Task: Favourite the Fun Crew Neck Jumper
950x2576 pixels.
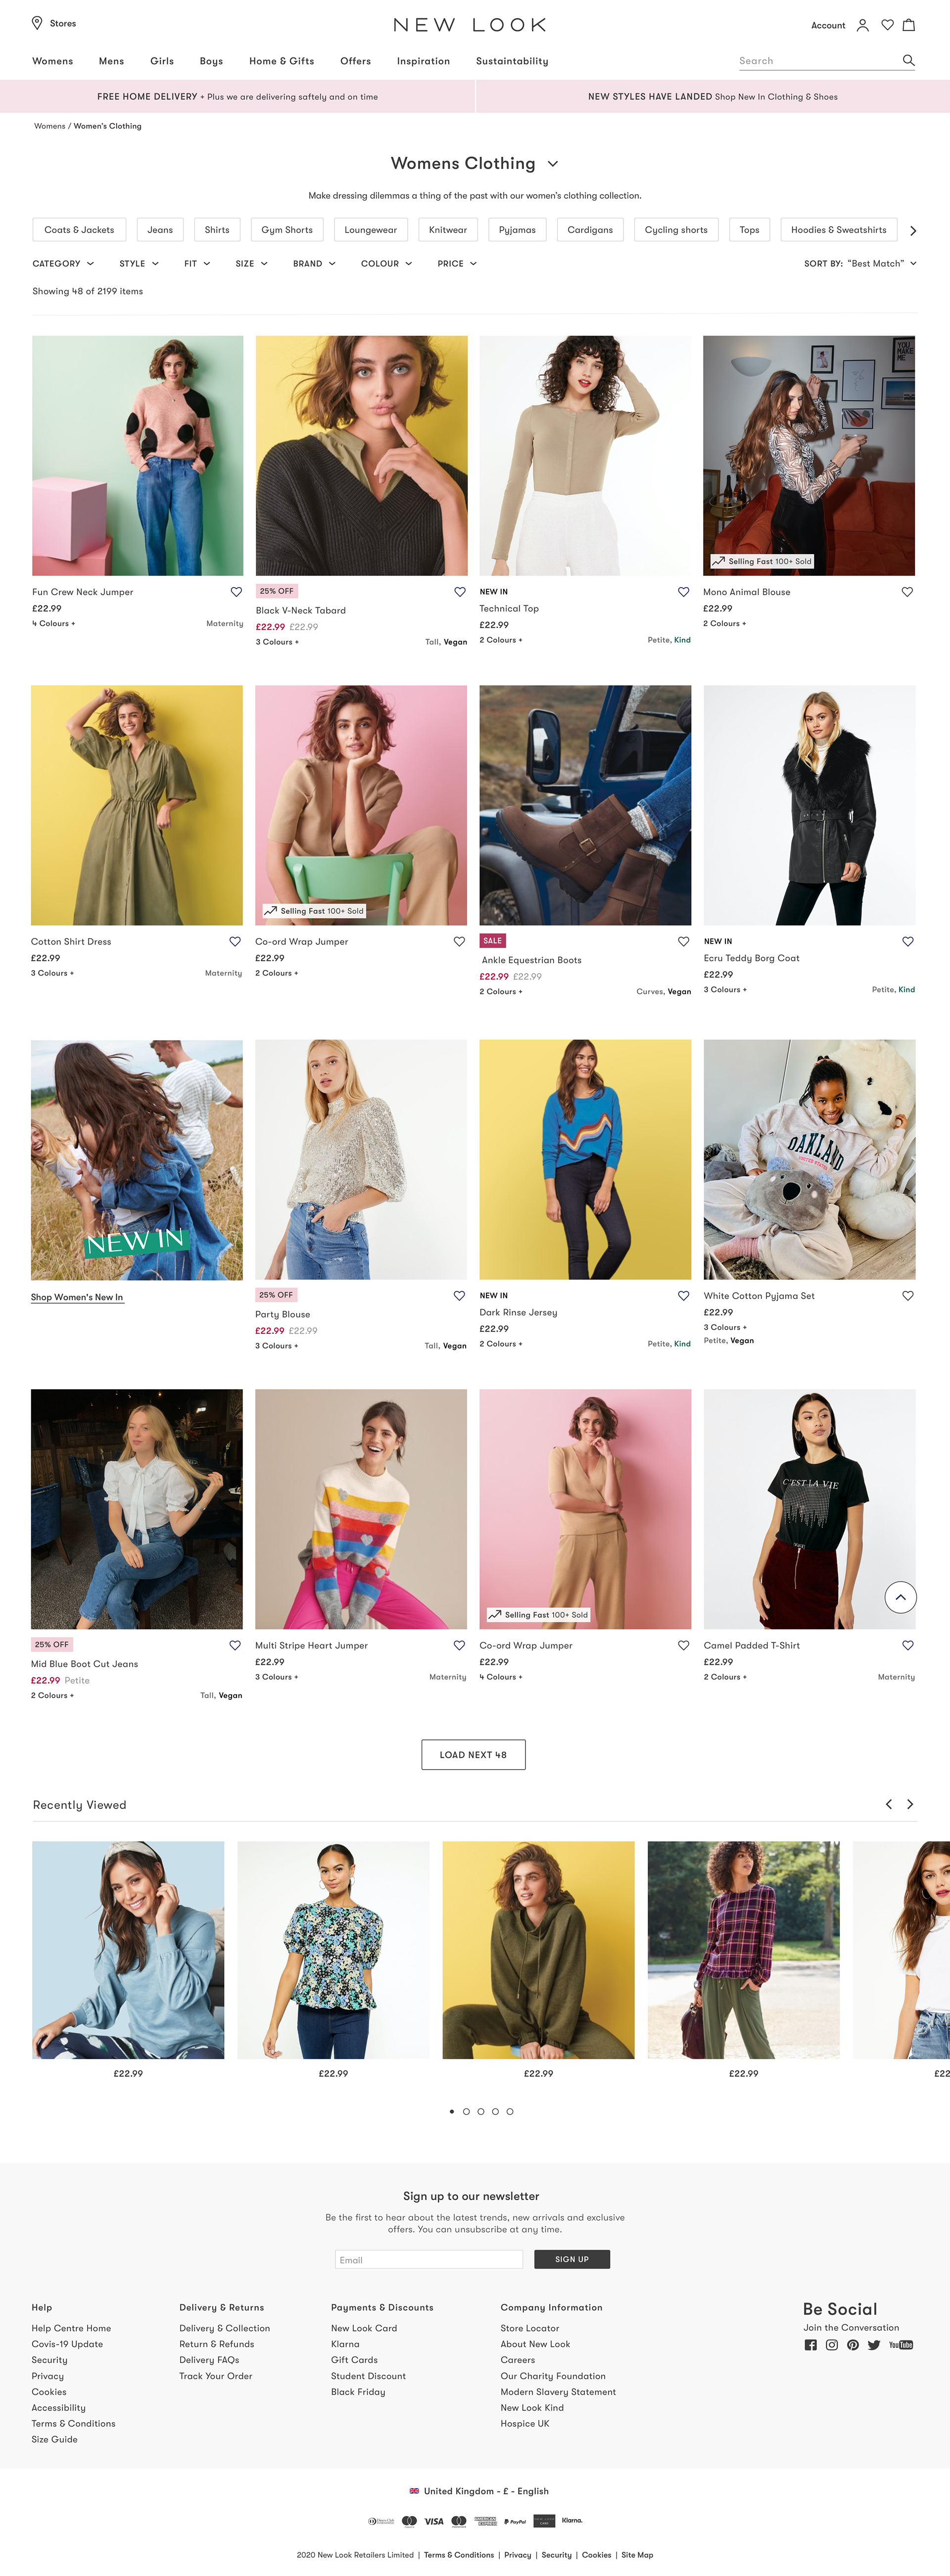Action: [x=236, y=592]
